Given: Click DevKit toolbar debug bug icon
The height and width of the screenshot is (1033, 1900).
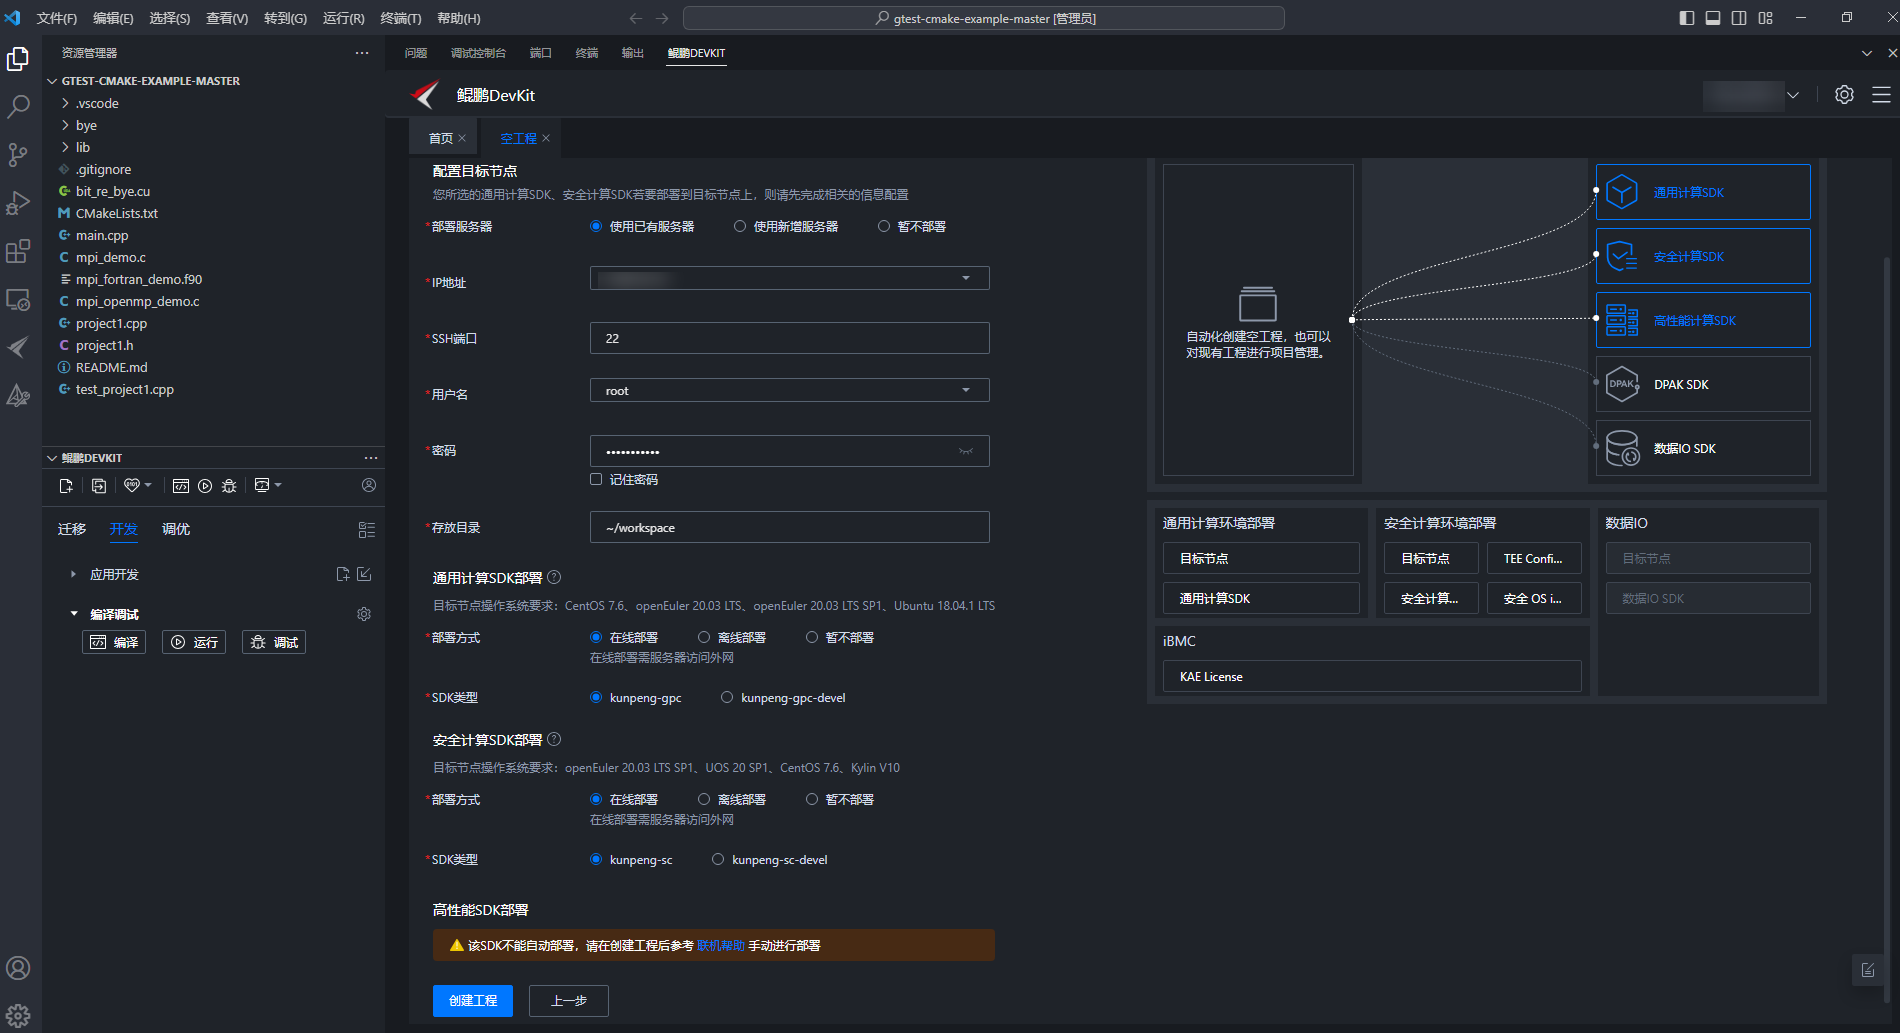Looking at the screenshot, I should (229, 485).
